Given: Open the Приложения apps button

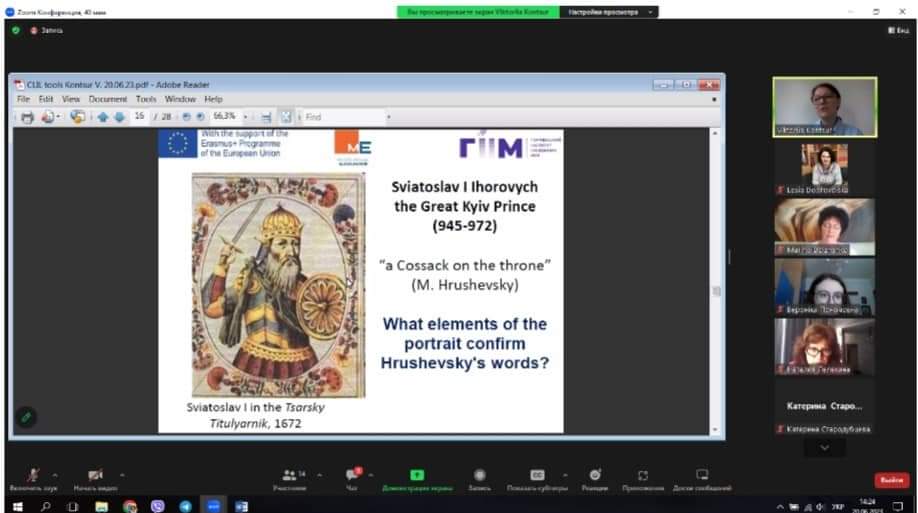Looking at the screenshot, I should click(643, 478).
